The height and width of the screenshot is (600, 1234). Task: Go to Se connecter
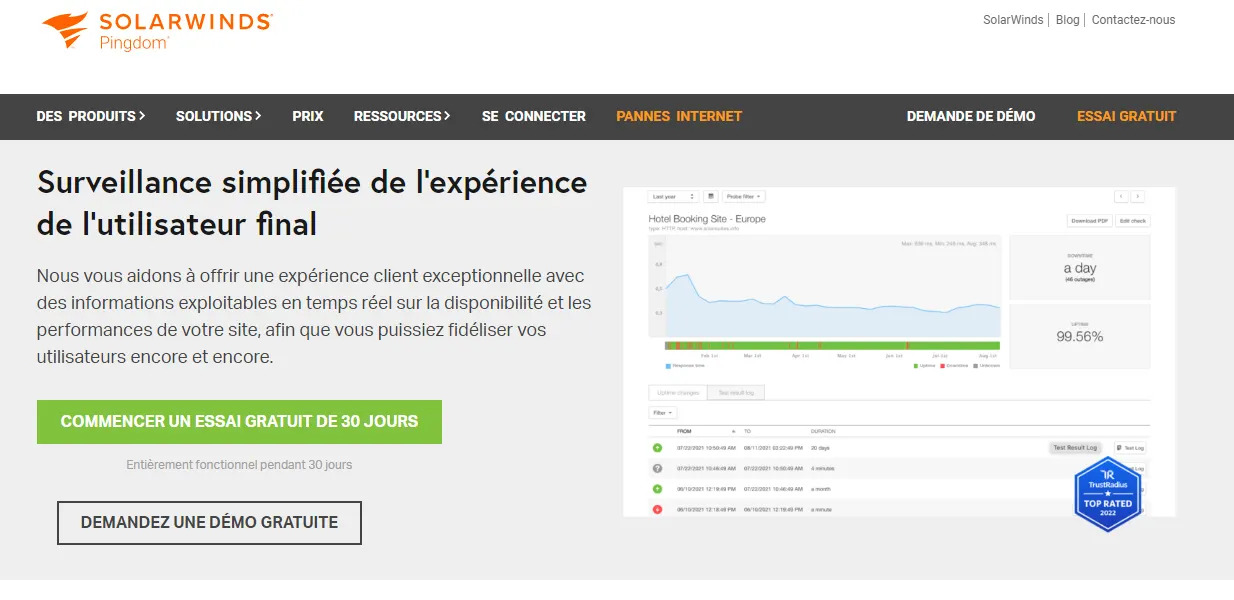(534, 116)
